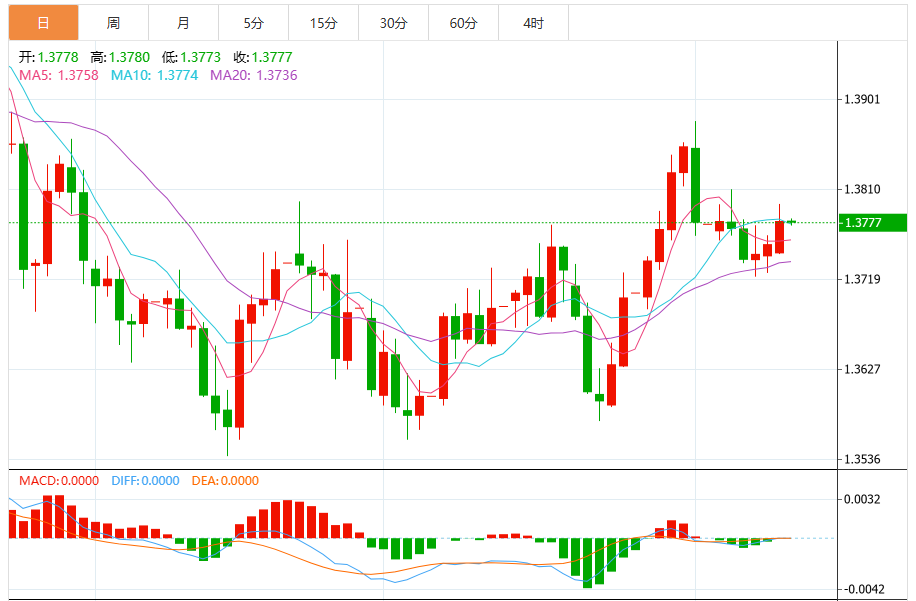Select the daily 日 timeframe tab

43,23
